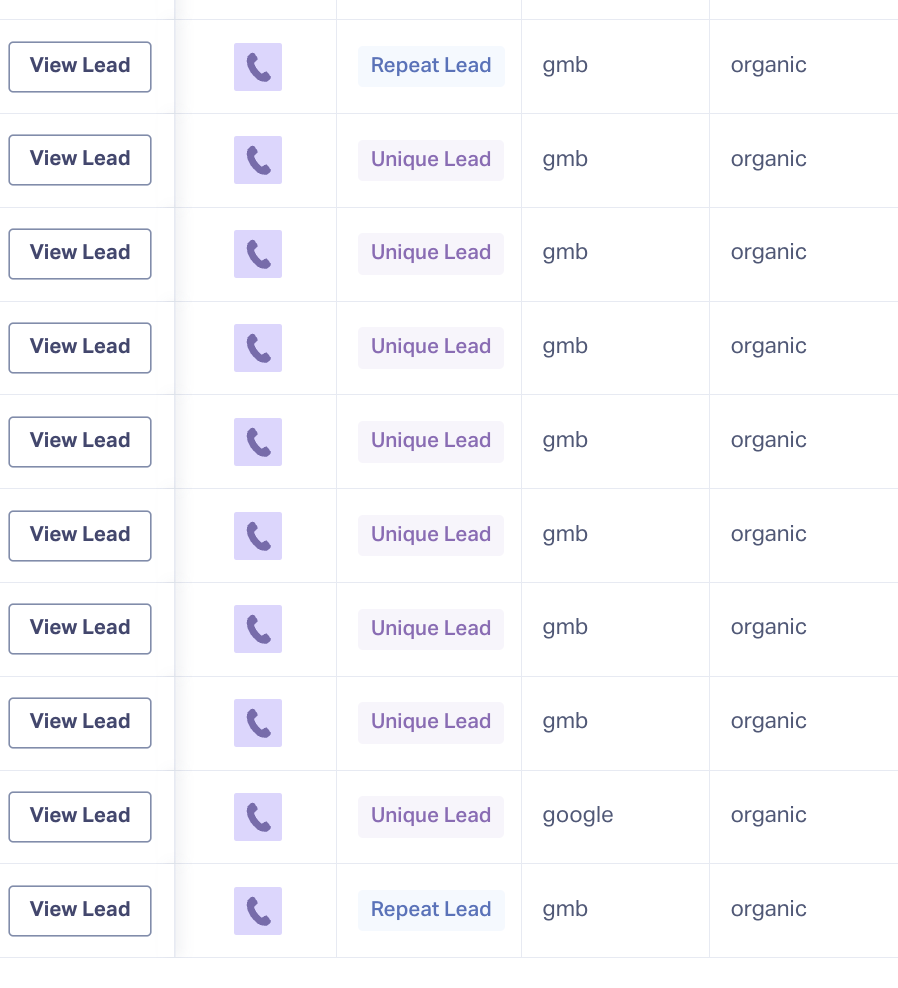Click the phone icon in the top Repeat Lead row

tap(257, 66)
